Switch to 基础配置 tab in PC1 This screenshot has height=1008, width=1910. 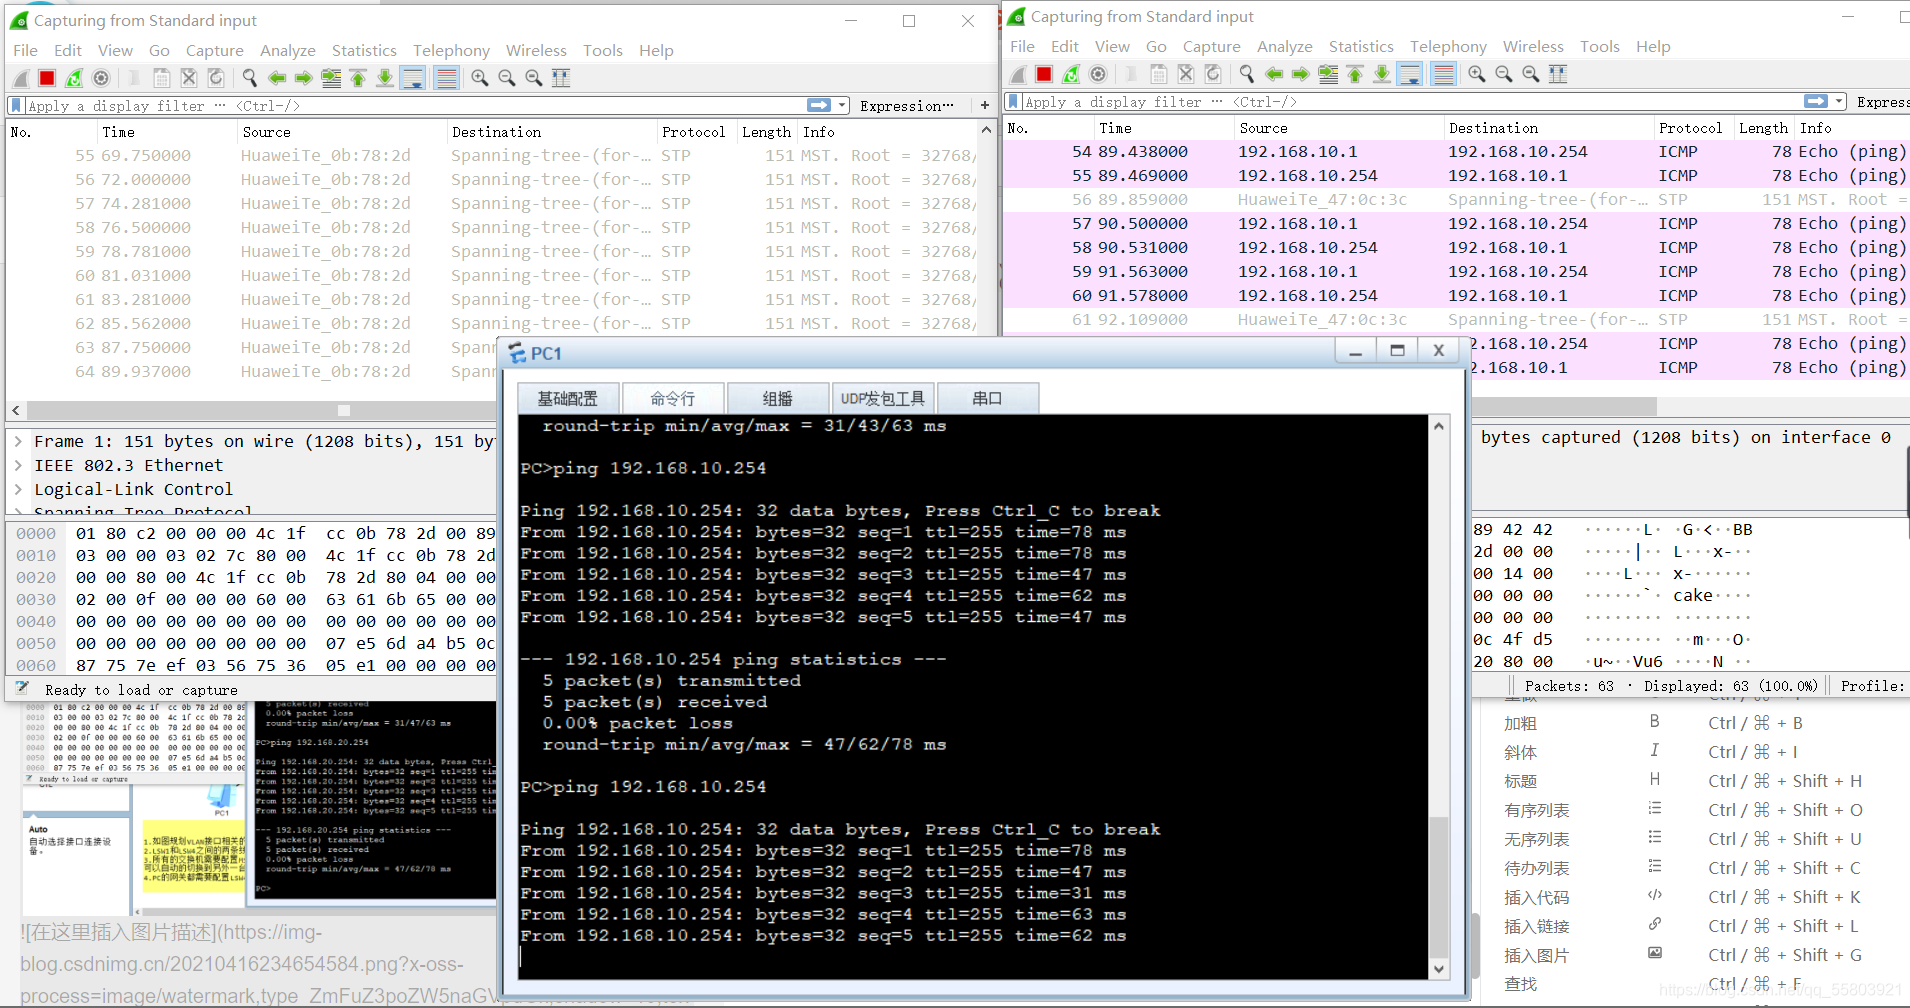coord(568,398)
